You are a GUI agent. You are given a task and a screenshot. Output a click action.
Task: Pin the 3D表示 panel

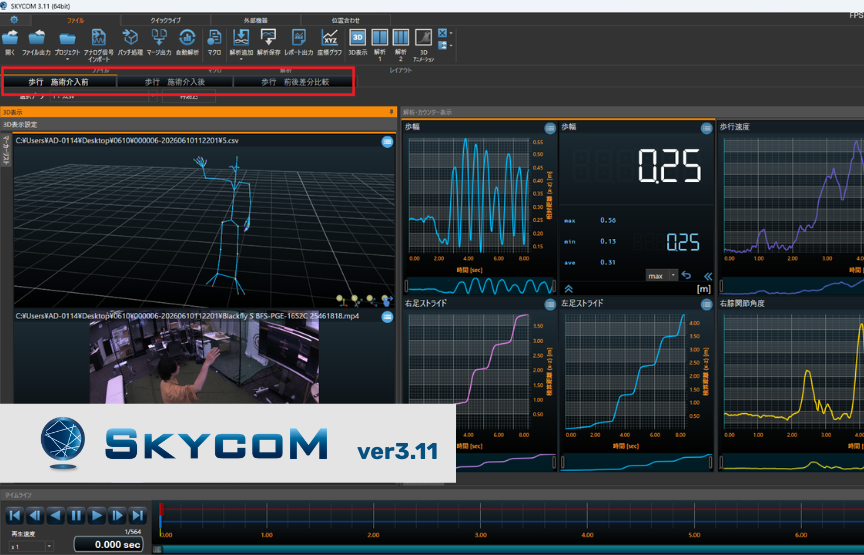[391, 112]
